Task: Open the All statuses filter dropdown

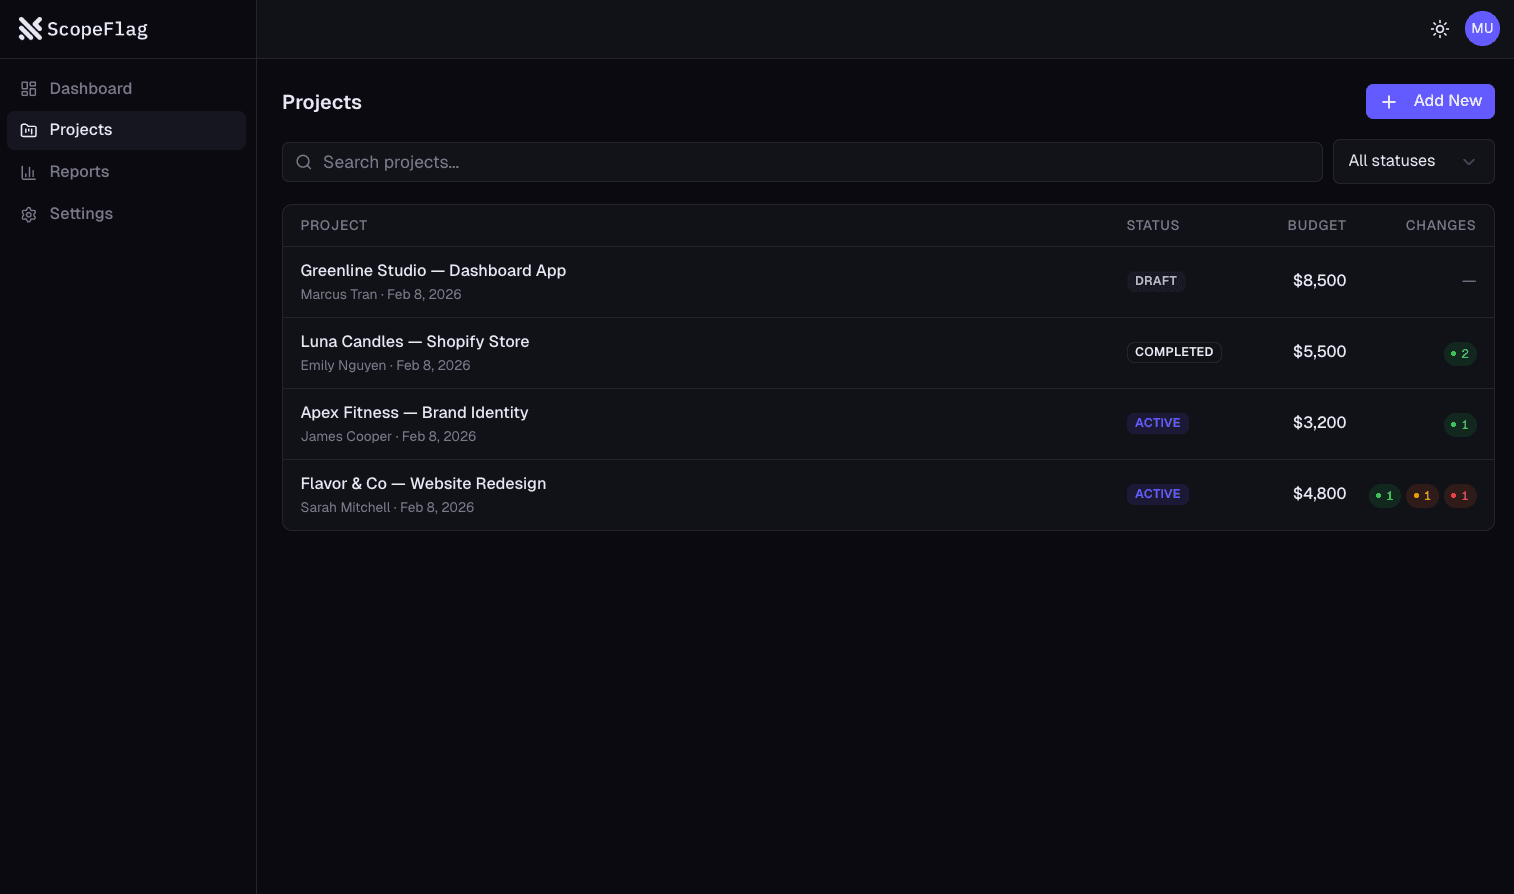Action: point(1412,161)
